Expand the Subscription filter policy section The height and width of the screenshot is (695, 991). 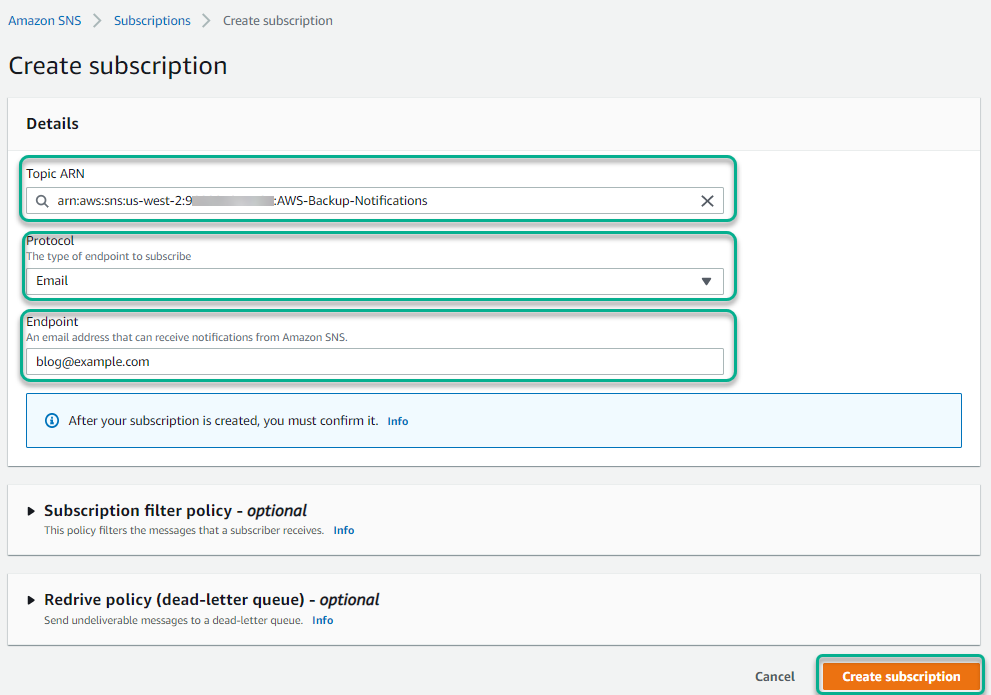coord(160,510)
